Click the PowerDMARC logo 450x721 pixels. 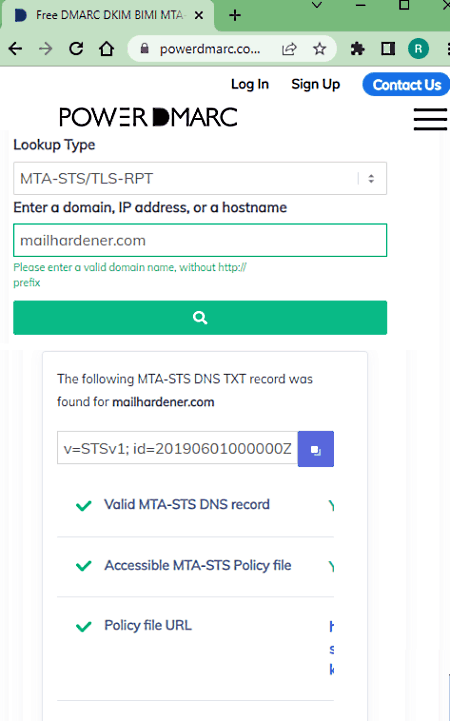148,117
